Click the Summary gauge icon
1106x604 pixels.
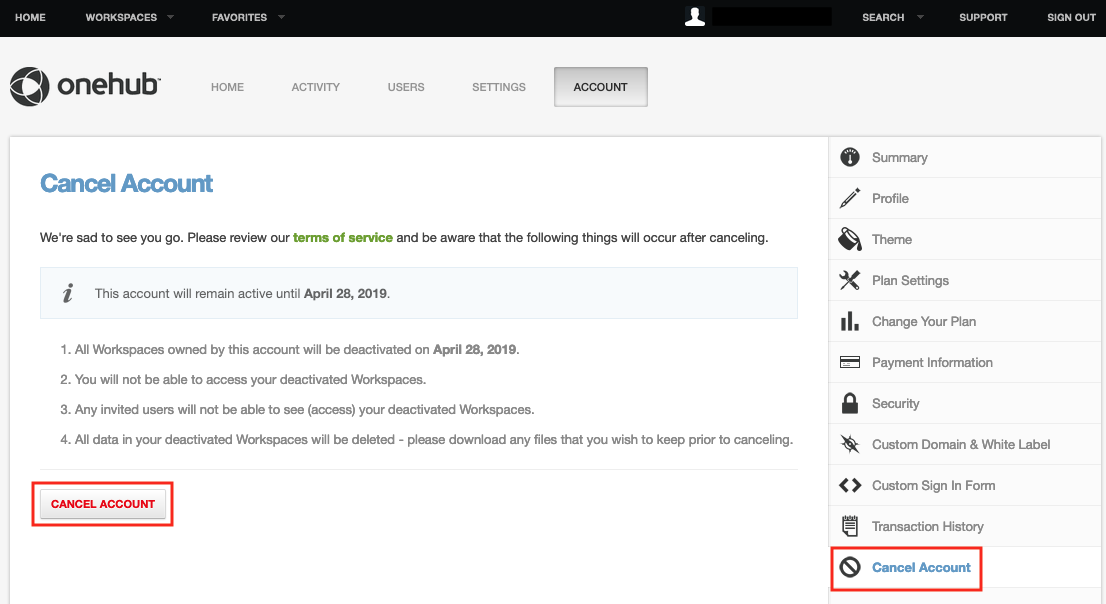coord(850,157)
